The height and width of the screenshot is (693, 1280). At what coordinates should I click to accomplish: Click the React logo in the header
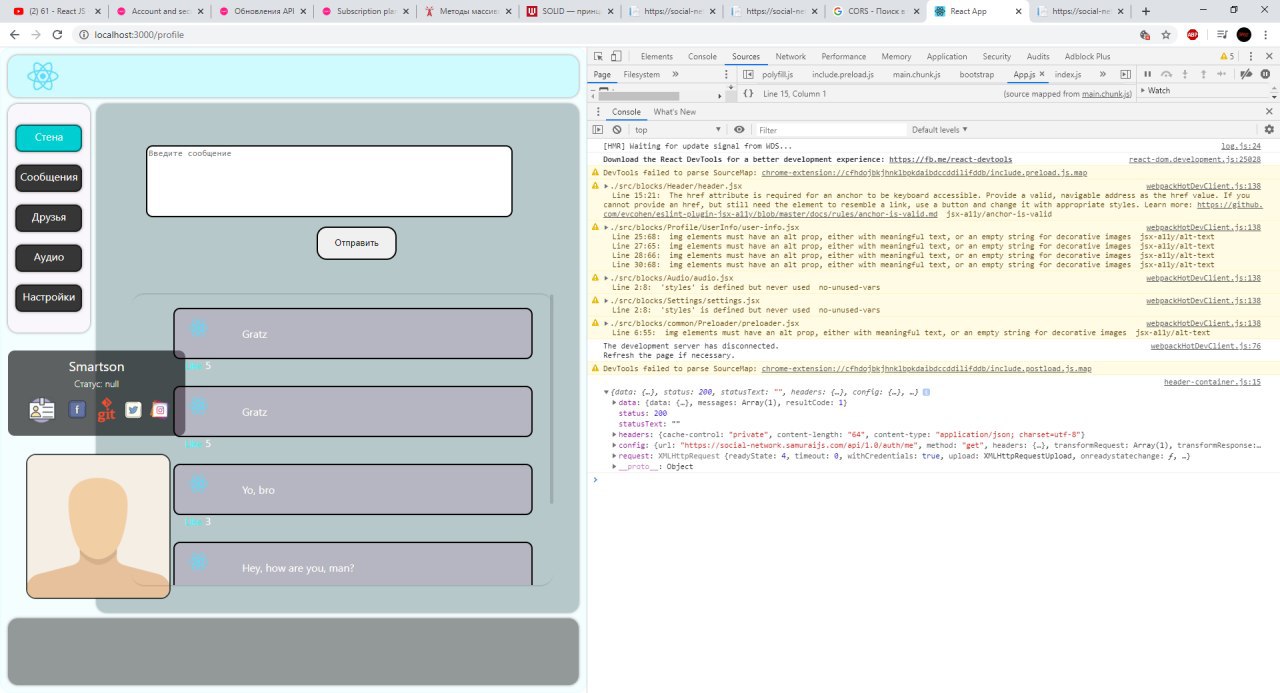point(43,76)
